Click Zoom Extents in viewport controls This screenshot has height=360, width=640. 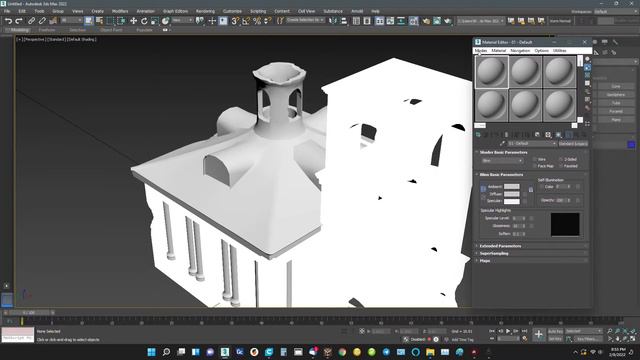tap(626, 331)
